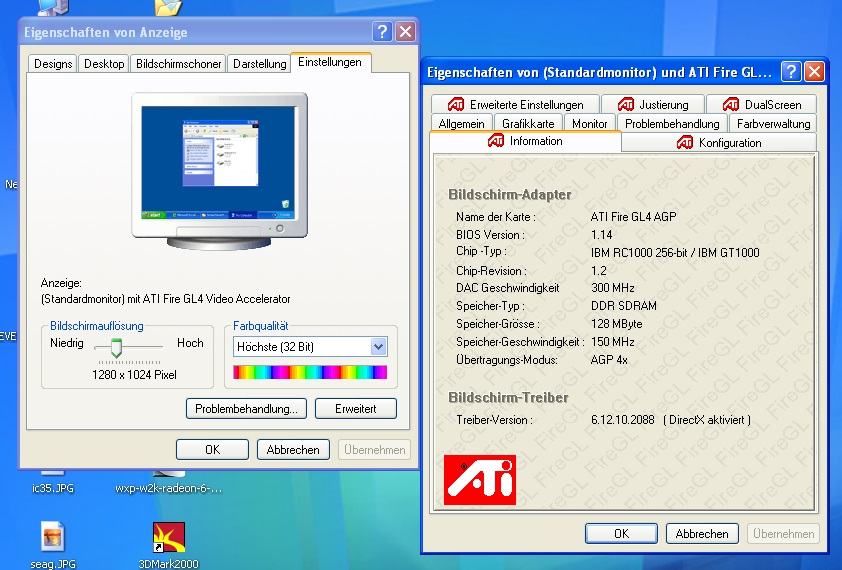Open the Grafikkarte tab
The width and height of the screenshot is (842, 570).
click(528, 124)
